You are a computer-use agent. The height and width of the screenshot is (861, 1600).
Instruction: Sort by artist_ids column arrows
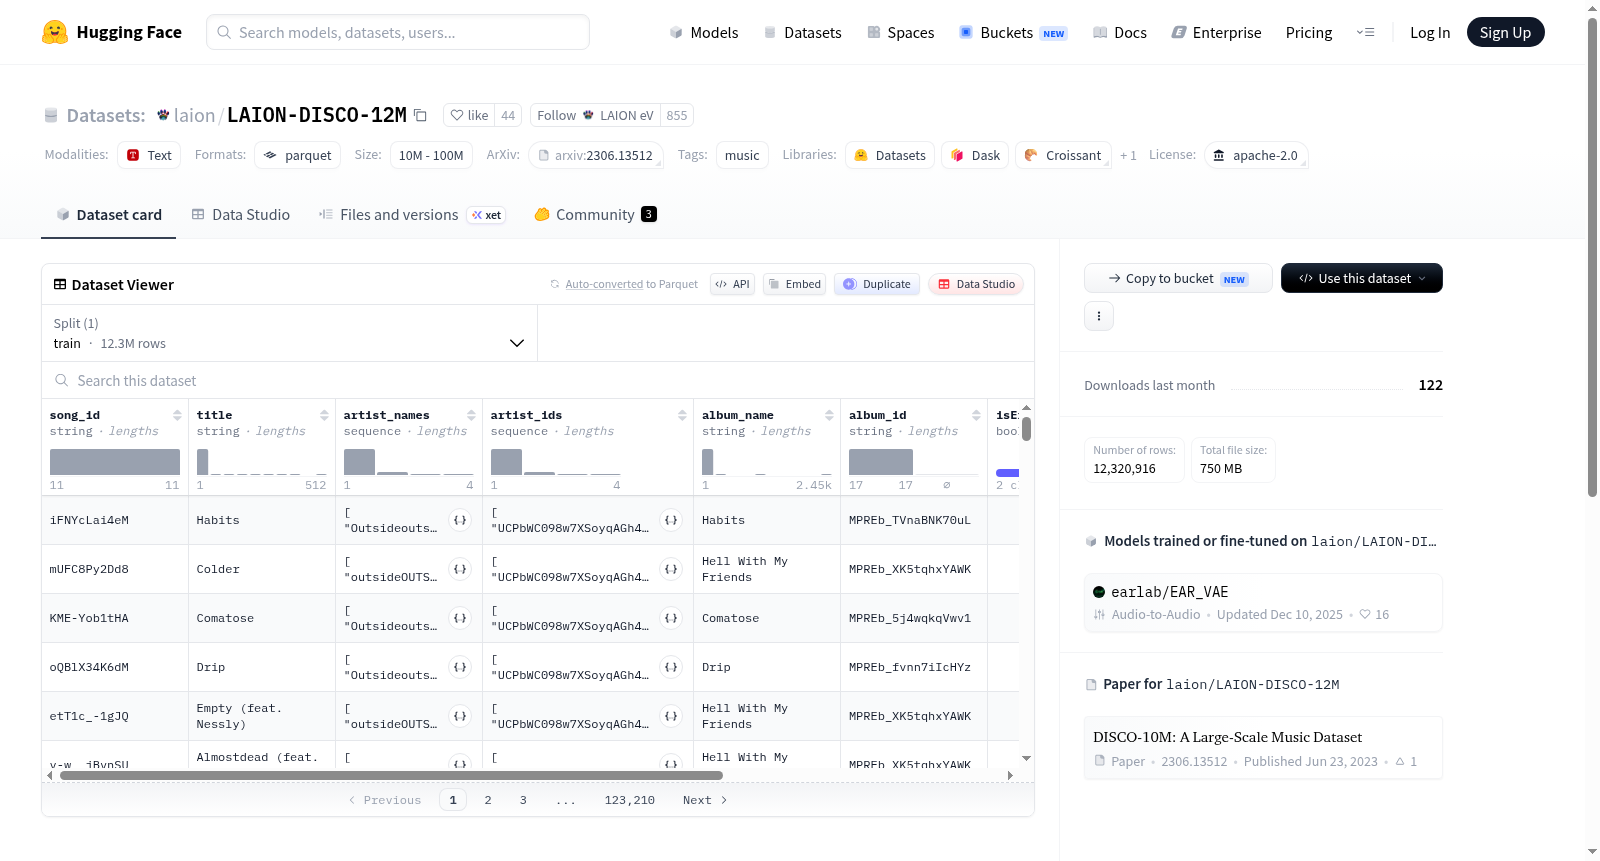(x=682, y=415)
